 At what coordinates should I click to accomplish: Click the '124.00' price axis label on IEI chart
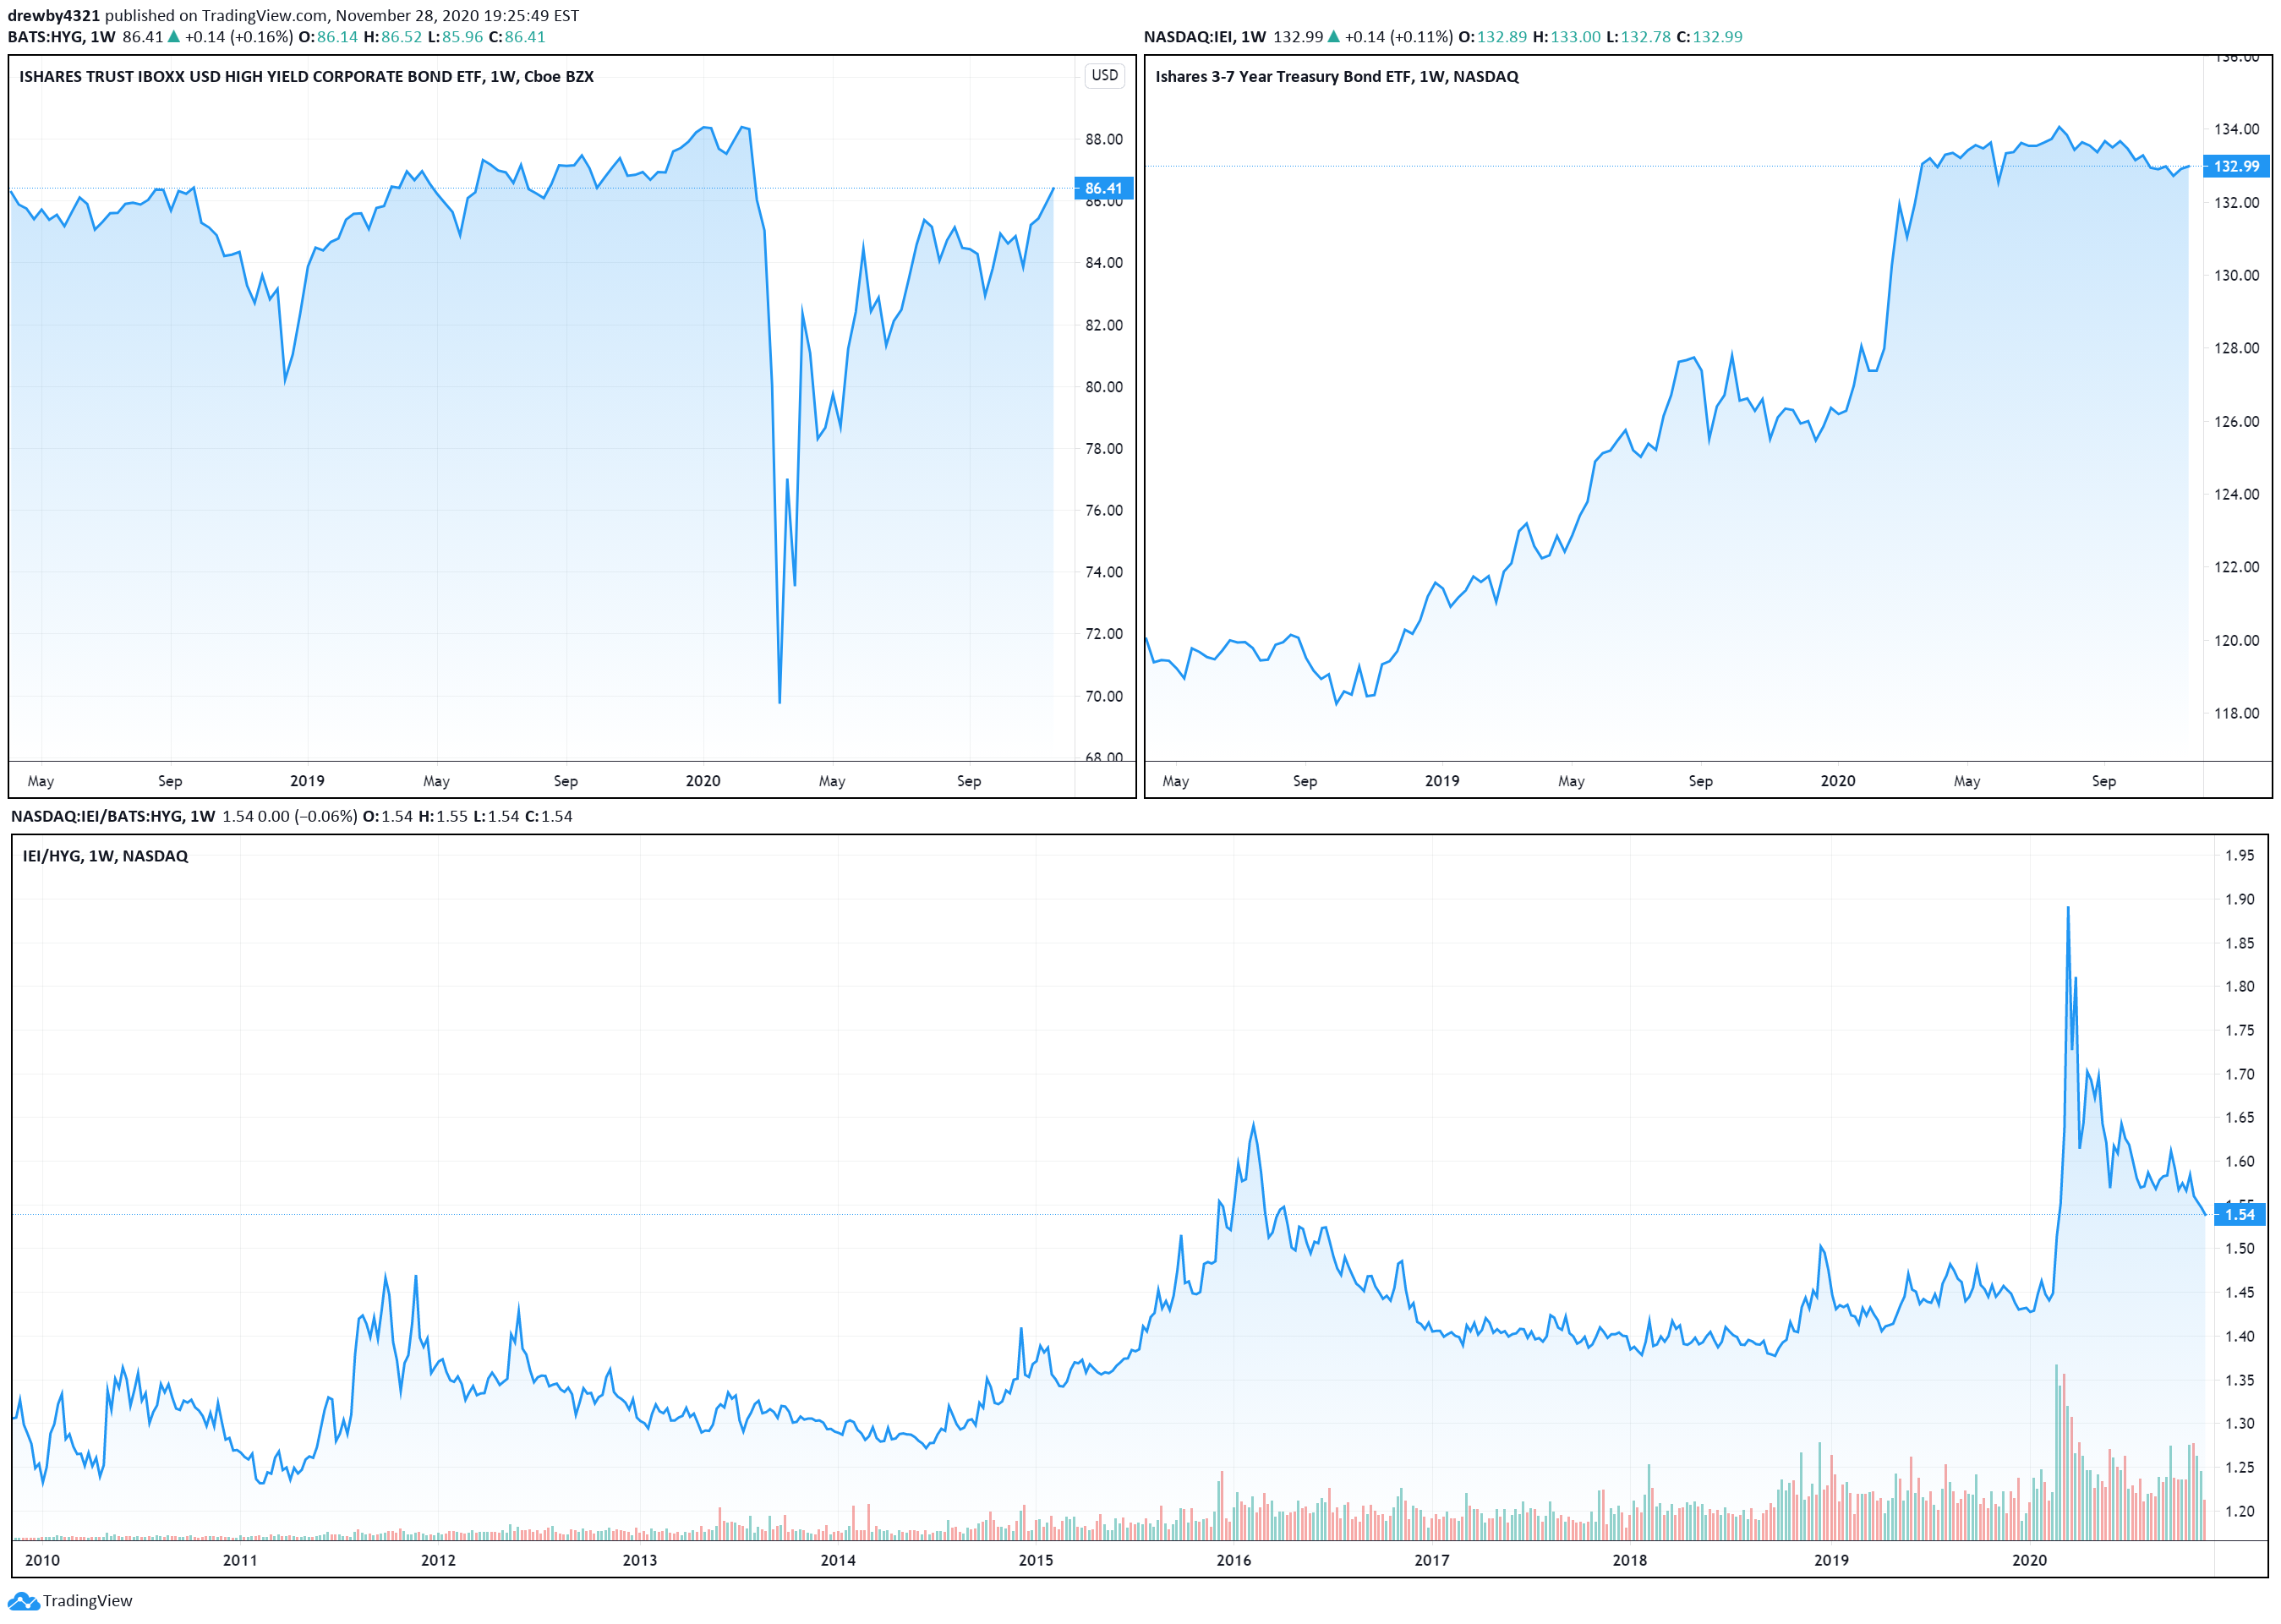[2236, 494]
